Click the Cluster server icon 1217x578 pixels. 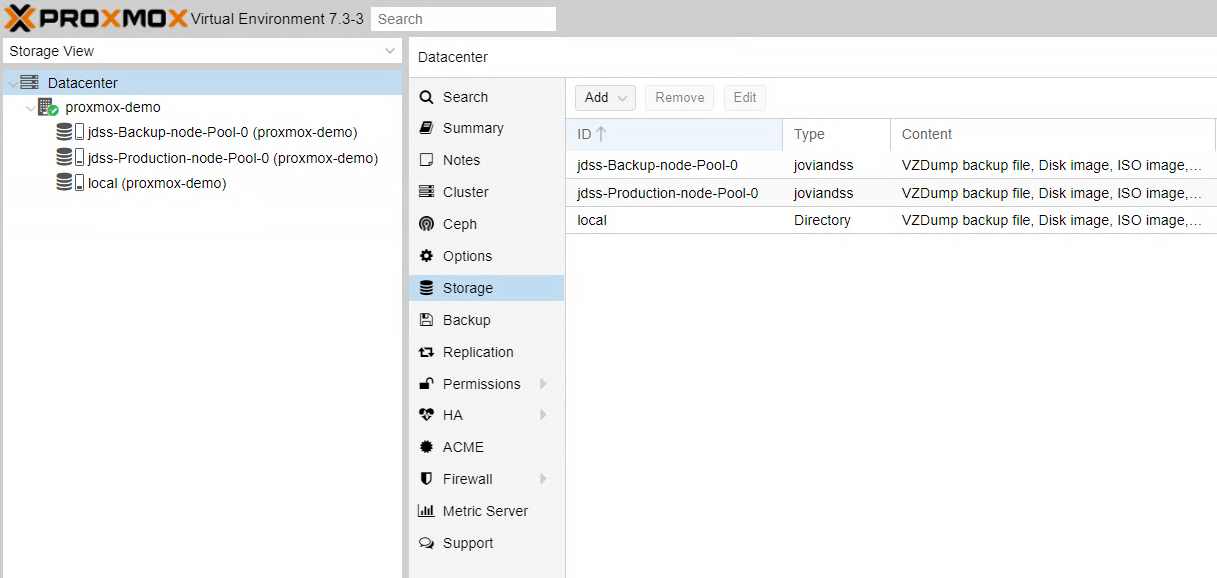(x=426, y=192)
